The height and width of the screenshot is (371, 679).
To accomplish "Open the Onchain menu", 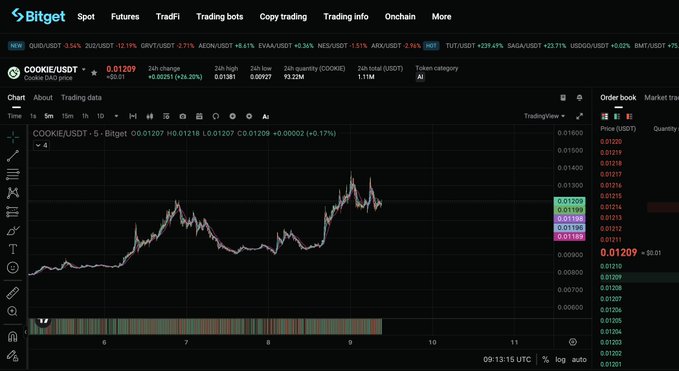I will point(400,16).
